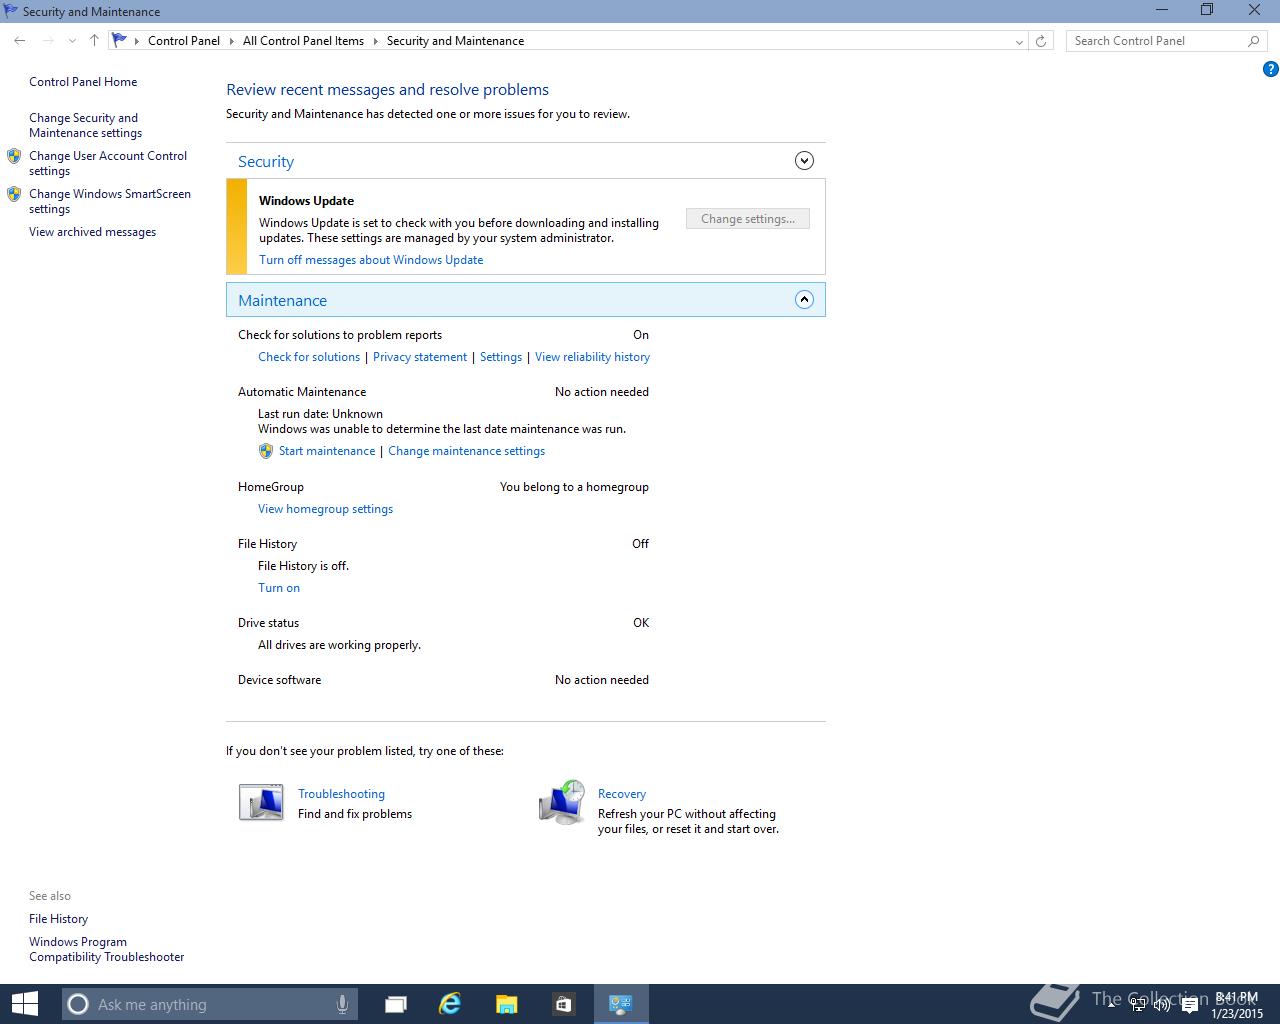Turn off messages about Windows Update
The image size is (1280, 1024).
click(x=371, y=260)
